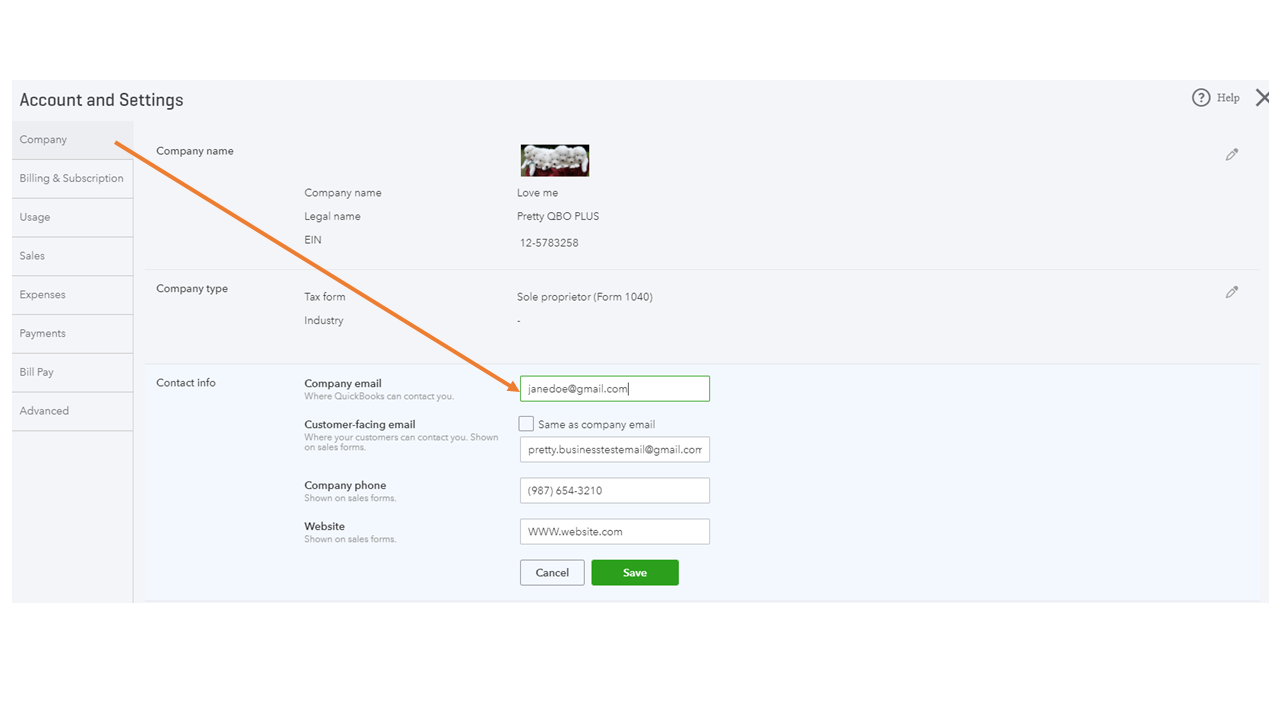
Task: Select the Expenses tab
Action: (42, 295)
